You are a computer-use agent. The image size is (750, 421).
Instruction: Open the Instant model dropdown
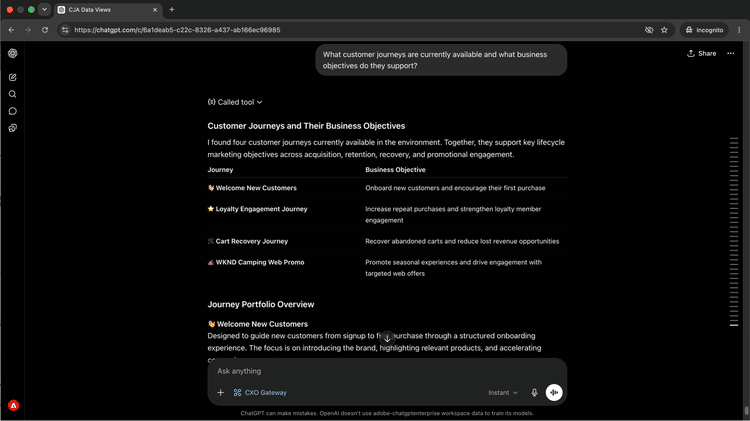pyautogui.click(x=503, y=393)
